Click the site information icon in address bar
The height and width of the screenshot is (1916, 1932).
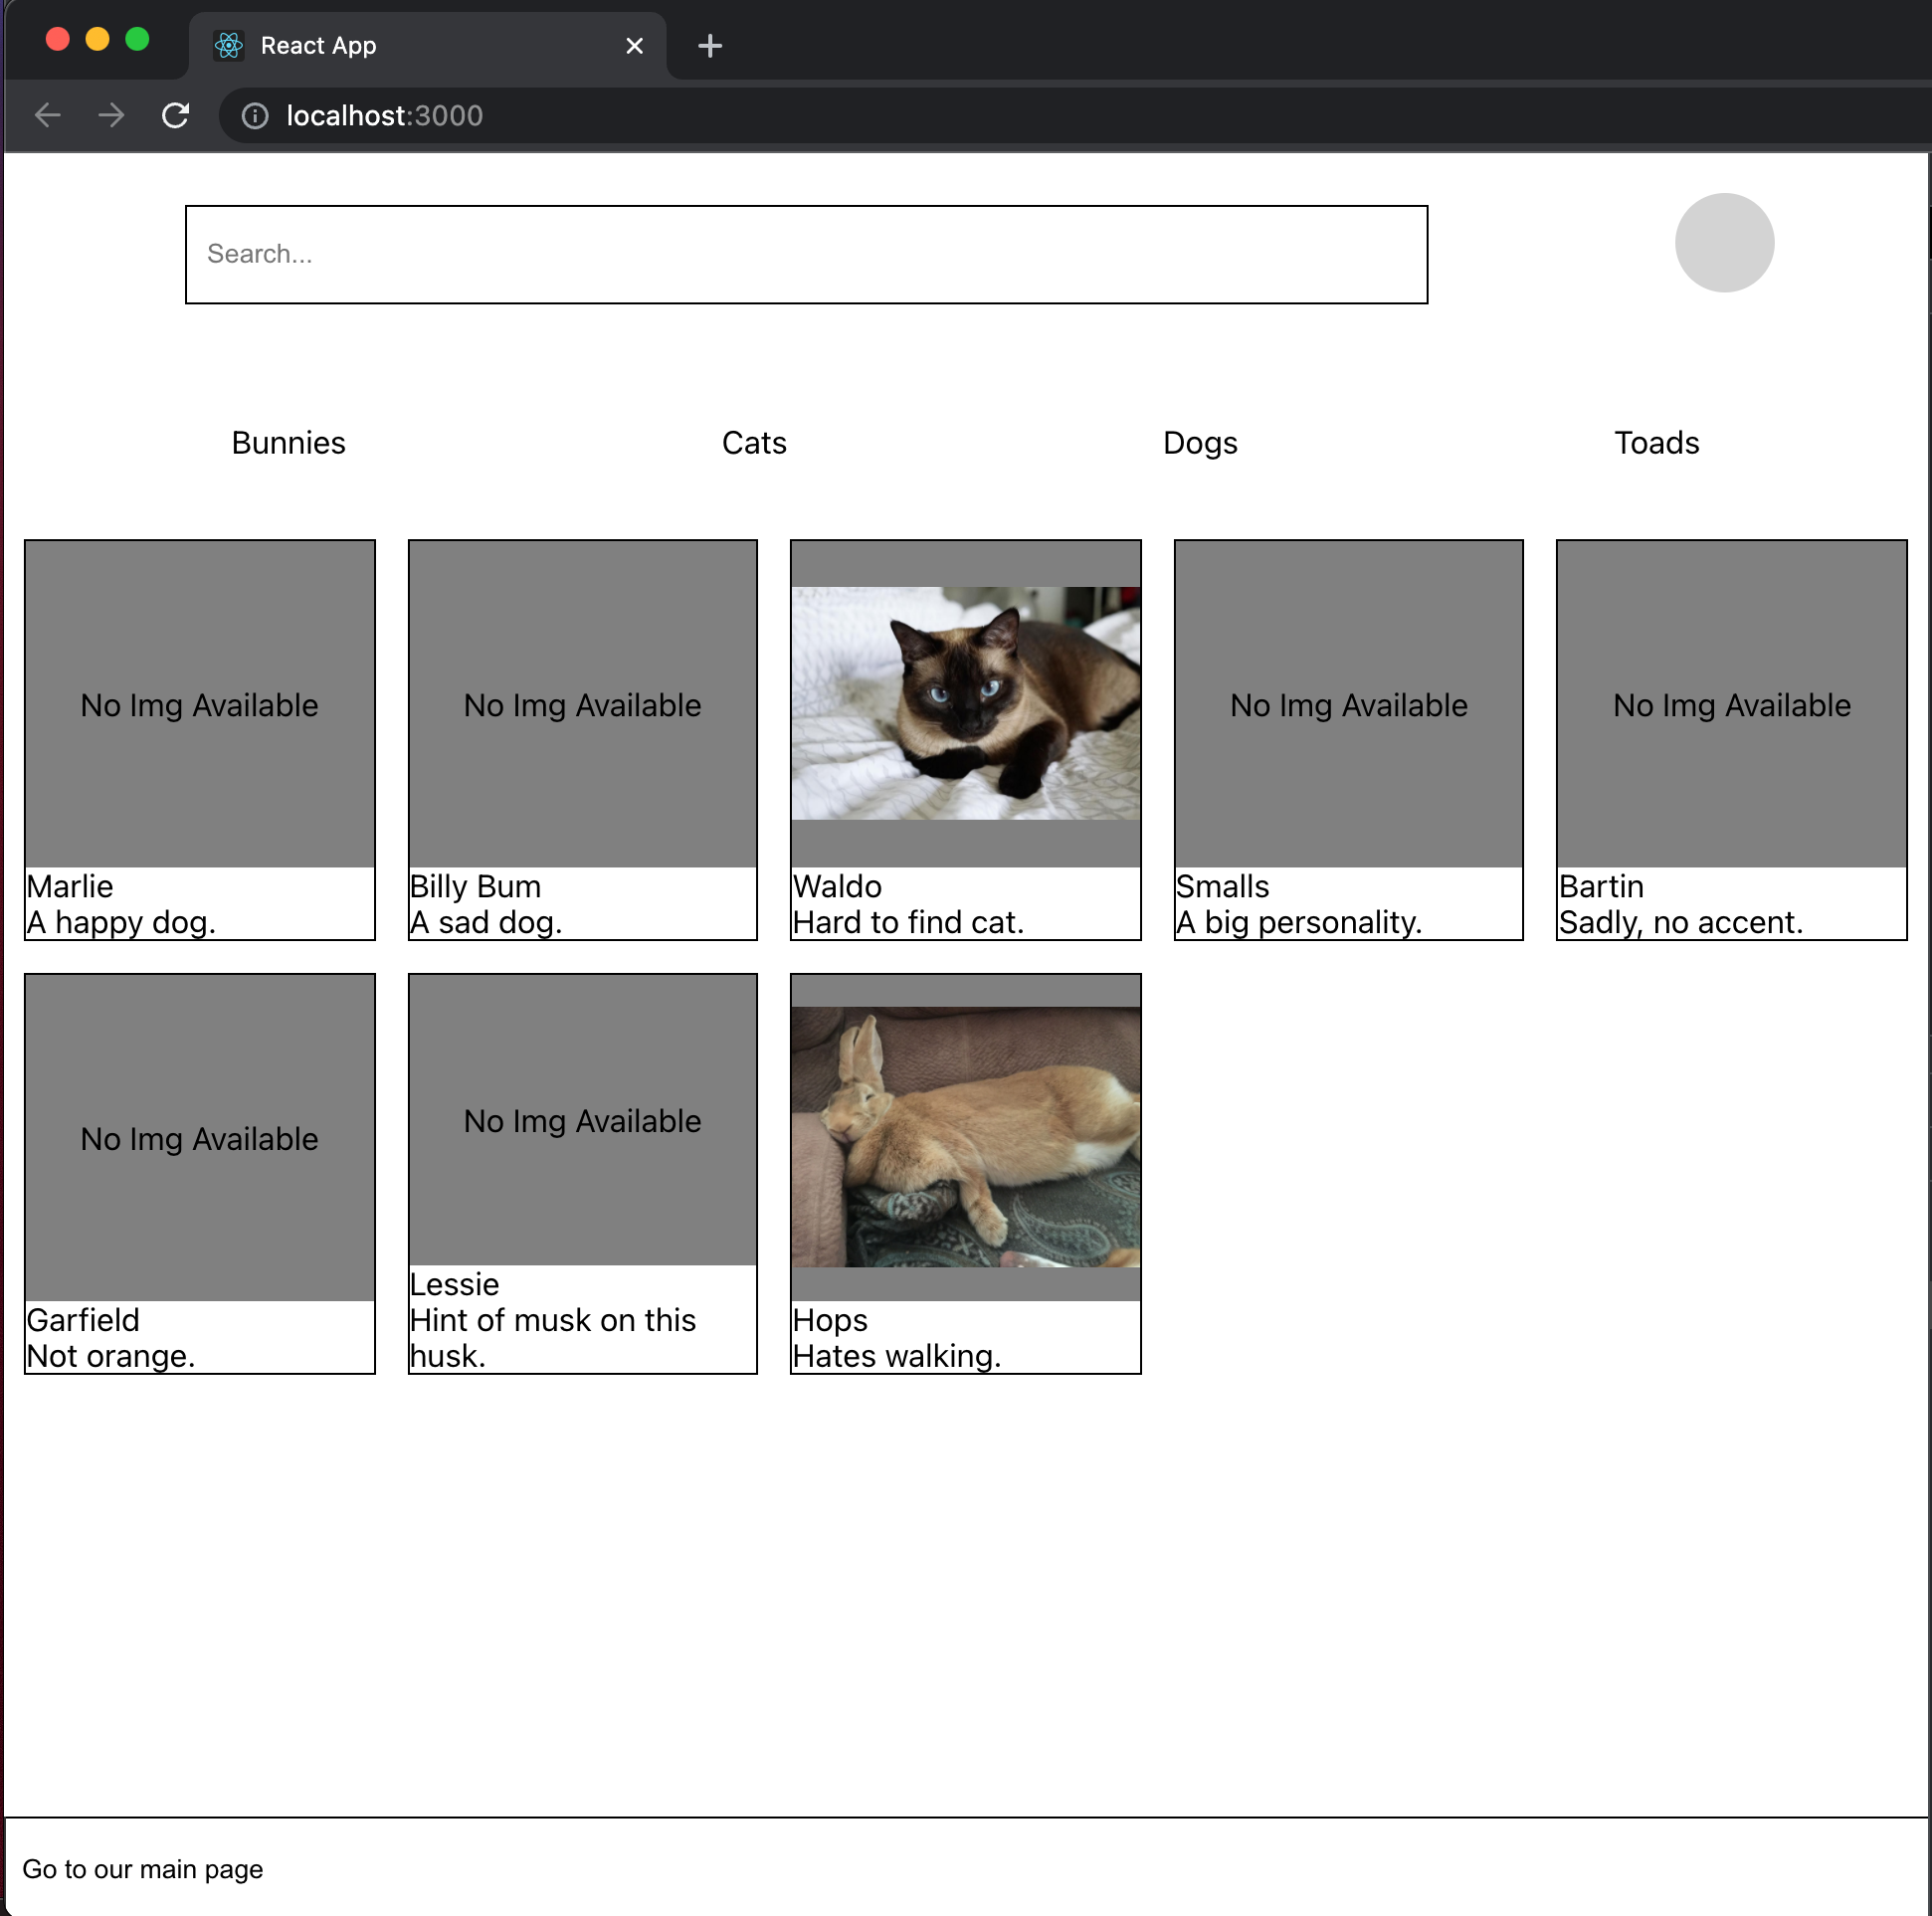(x=255, y=115)
